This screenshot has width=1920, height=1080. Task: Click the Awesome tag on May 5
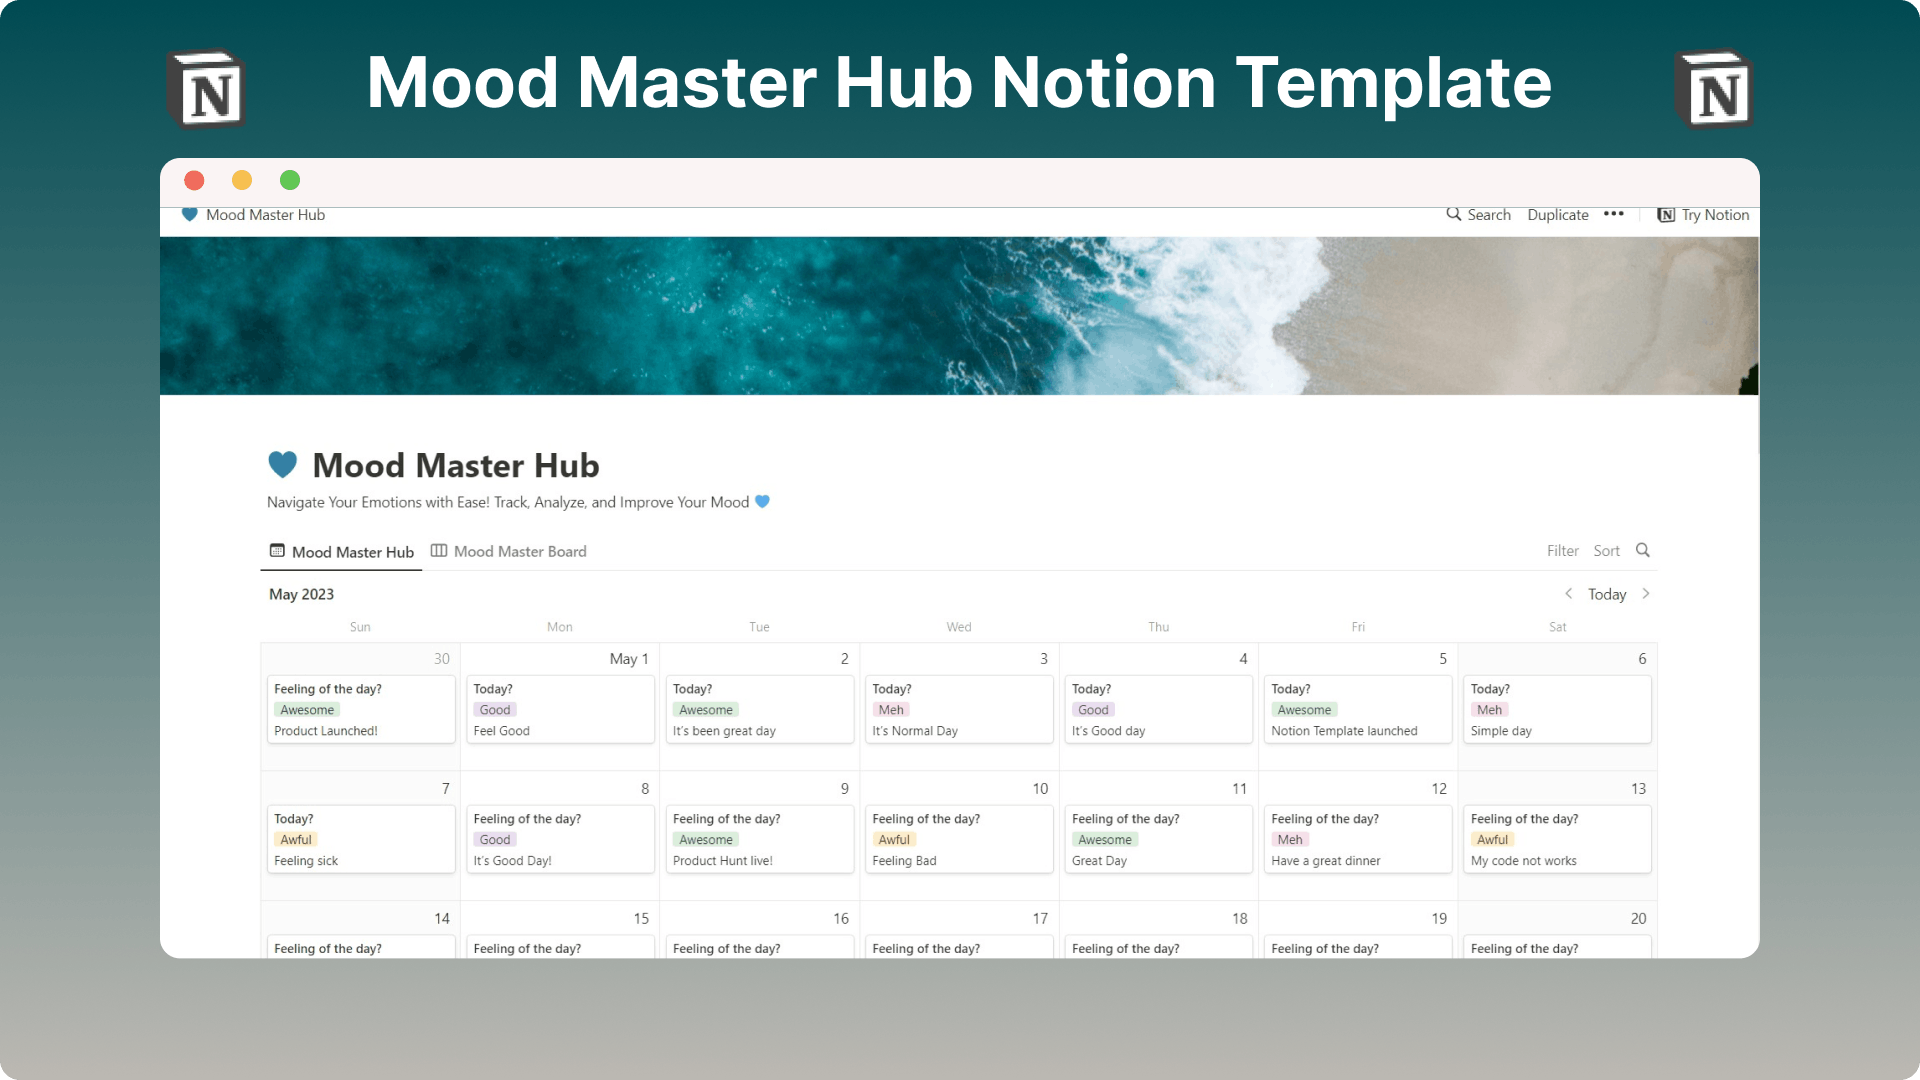pos(1304,710)
